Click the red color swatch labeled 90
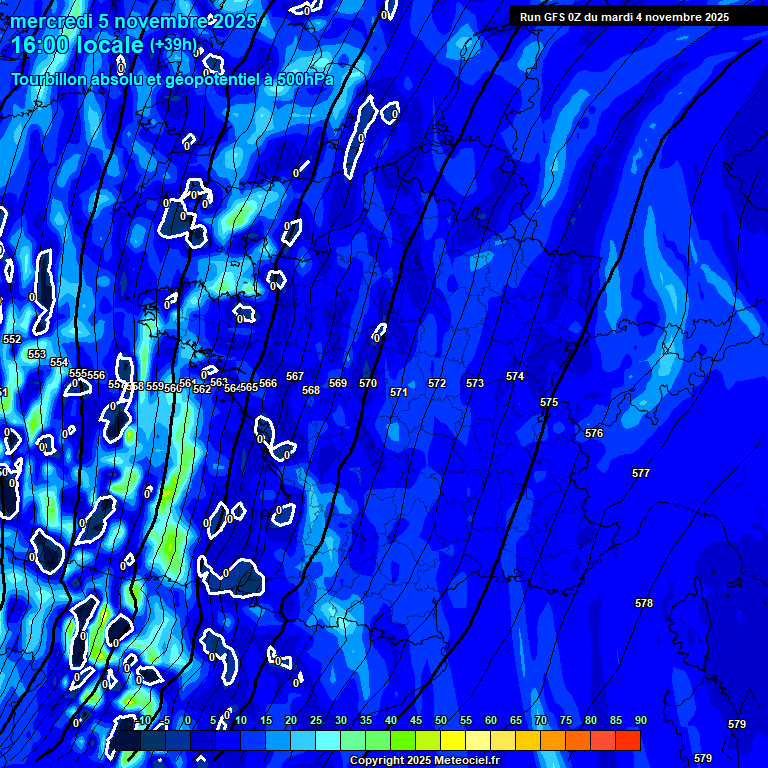This screenshot has height=768, width=768. [x=628, y=741]
